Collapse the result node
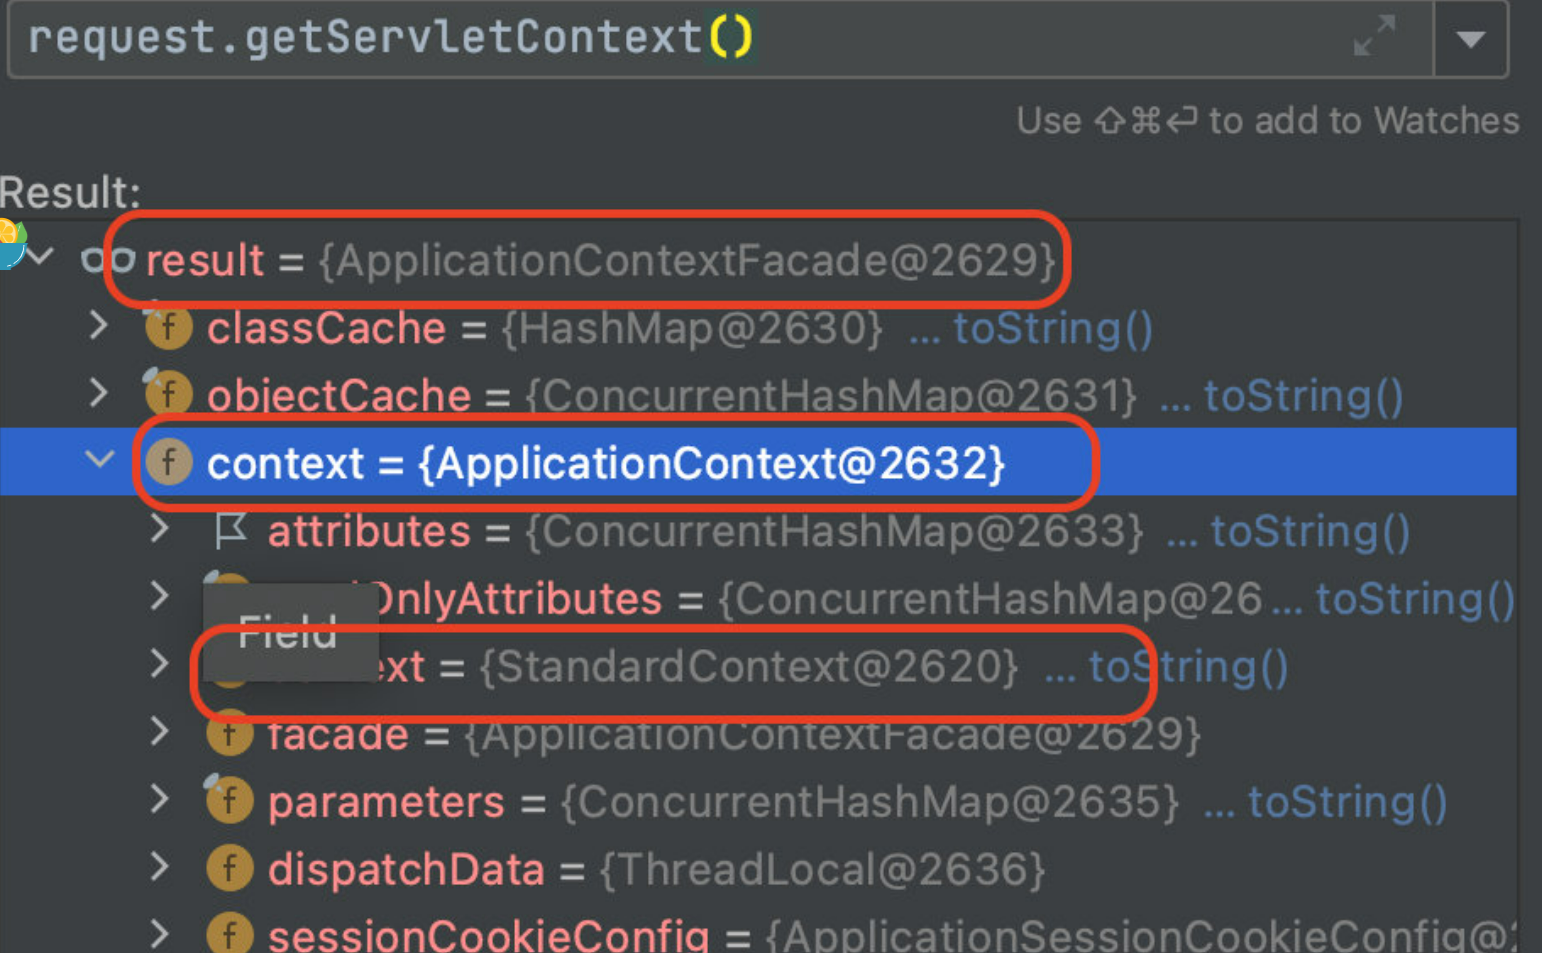 [39, 258]
